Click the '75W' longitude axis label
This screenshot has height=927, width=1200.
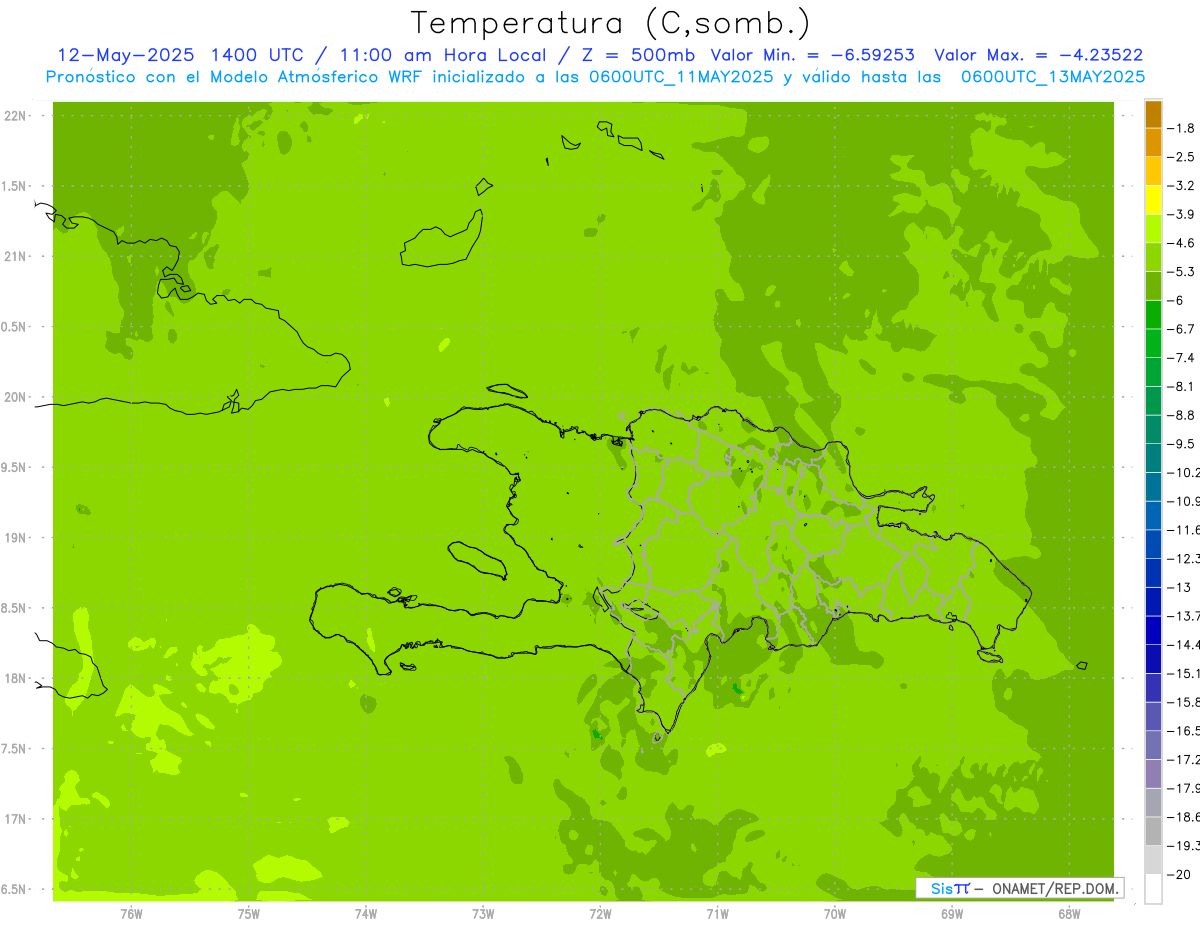point(249,914)
